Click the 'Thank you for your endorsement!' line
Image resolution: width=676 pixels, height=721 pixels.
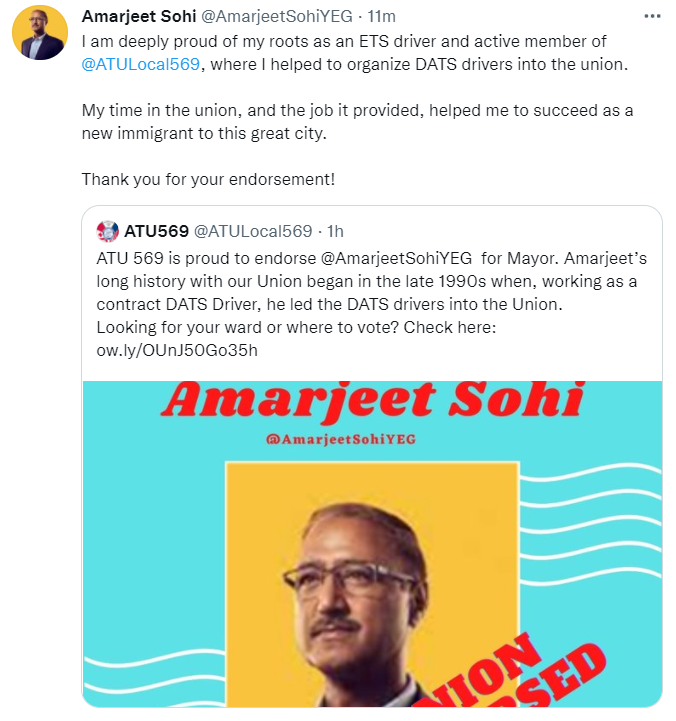[x=208, y=179]
